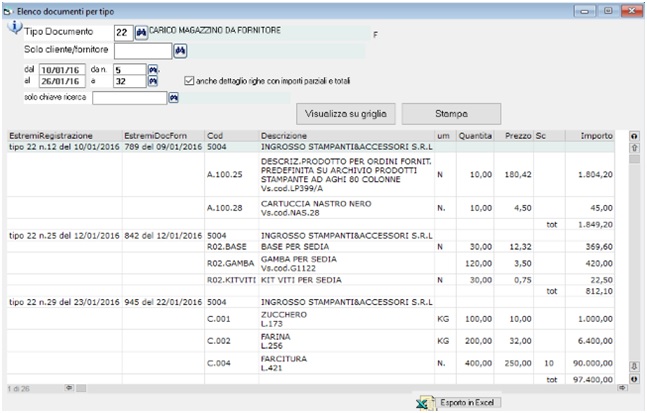Image resolution: width=647 pixels, height=413 pixels.
Task: Click discount value 10 in Sc column
Action: 549,363
